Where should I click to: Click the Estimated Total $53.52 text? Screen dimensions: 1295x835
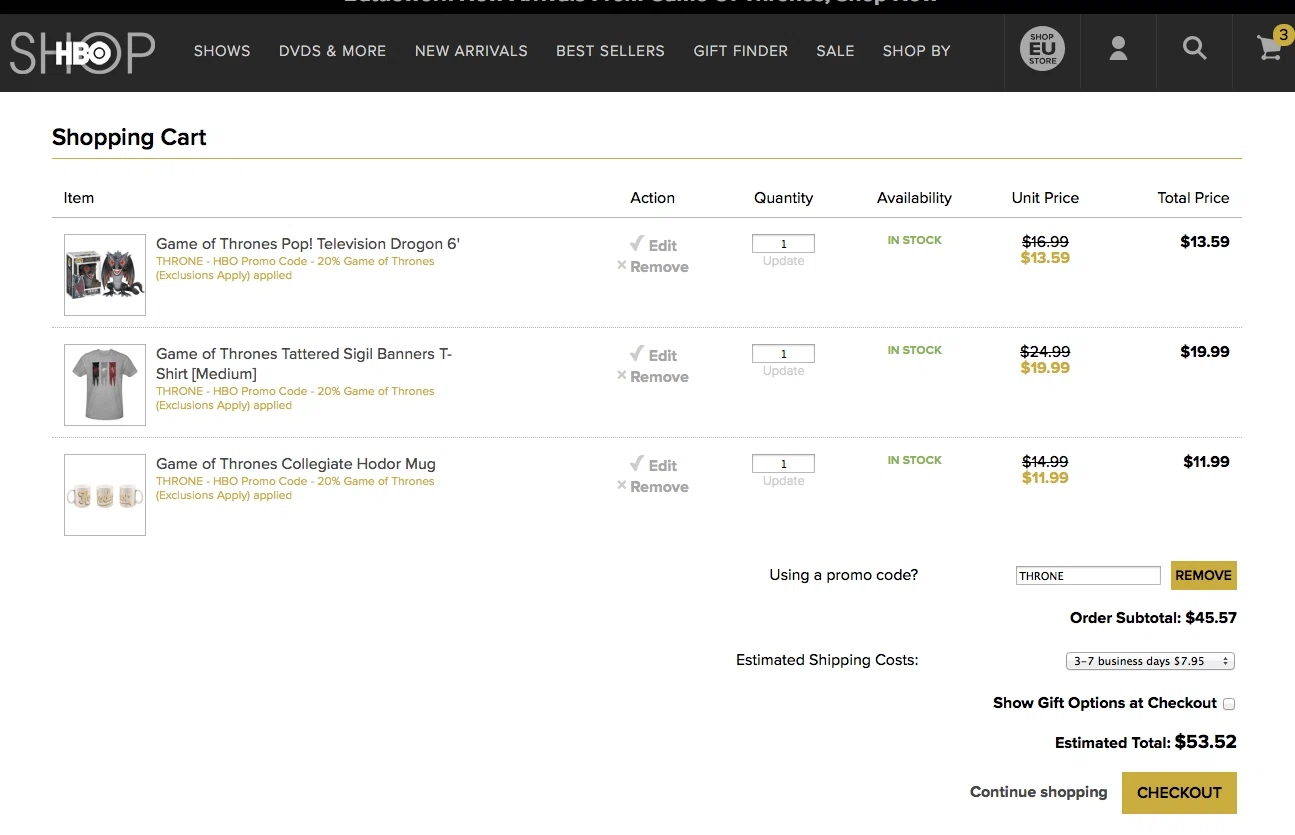coord(1146,742)
